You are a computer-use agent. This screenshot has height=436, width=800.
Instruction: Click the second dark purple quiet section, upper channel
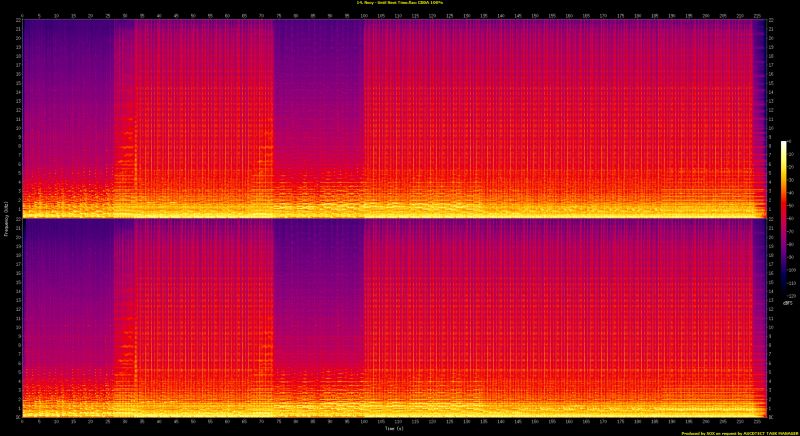318,80
